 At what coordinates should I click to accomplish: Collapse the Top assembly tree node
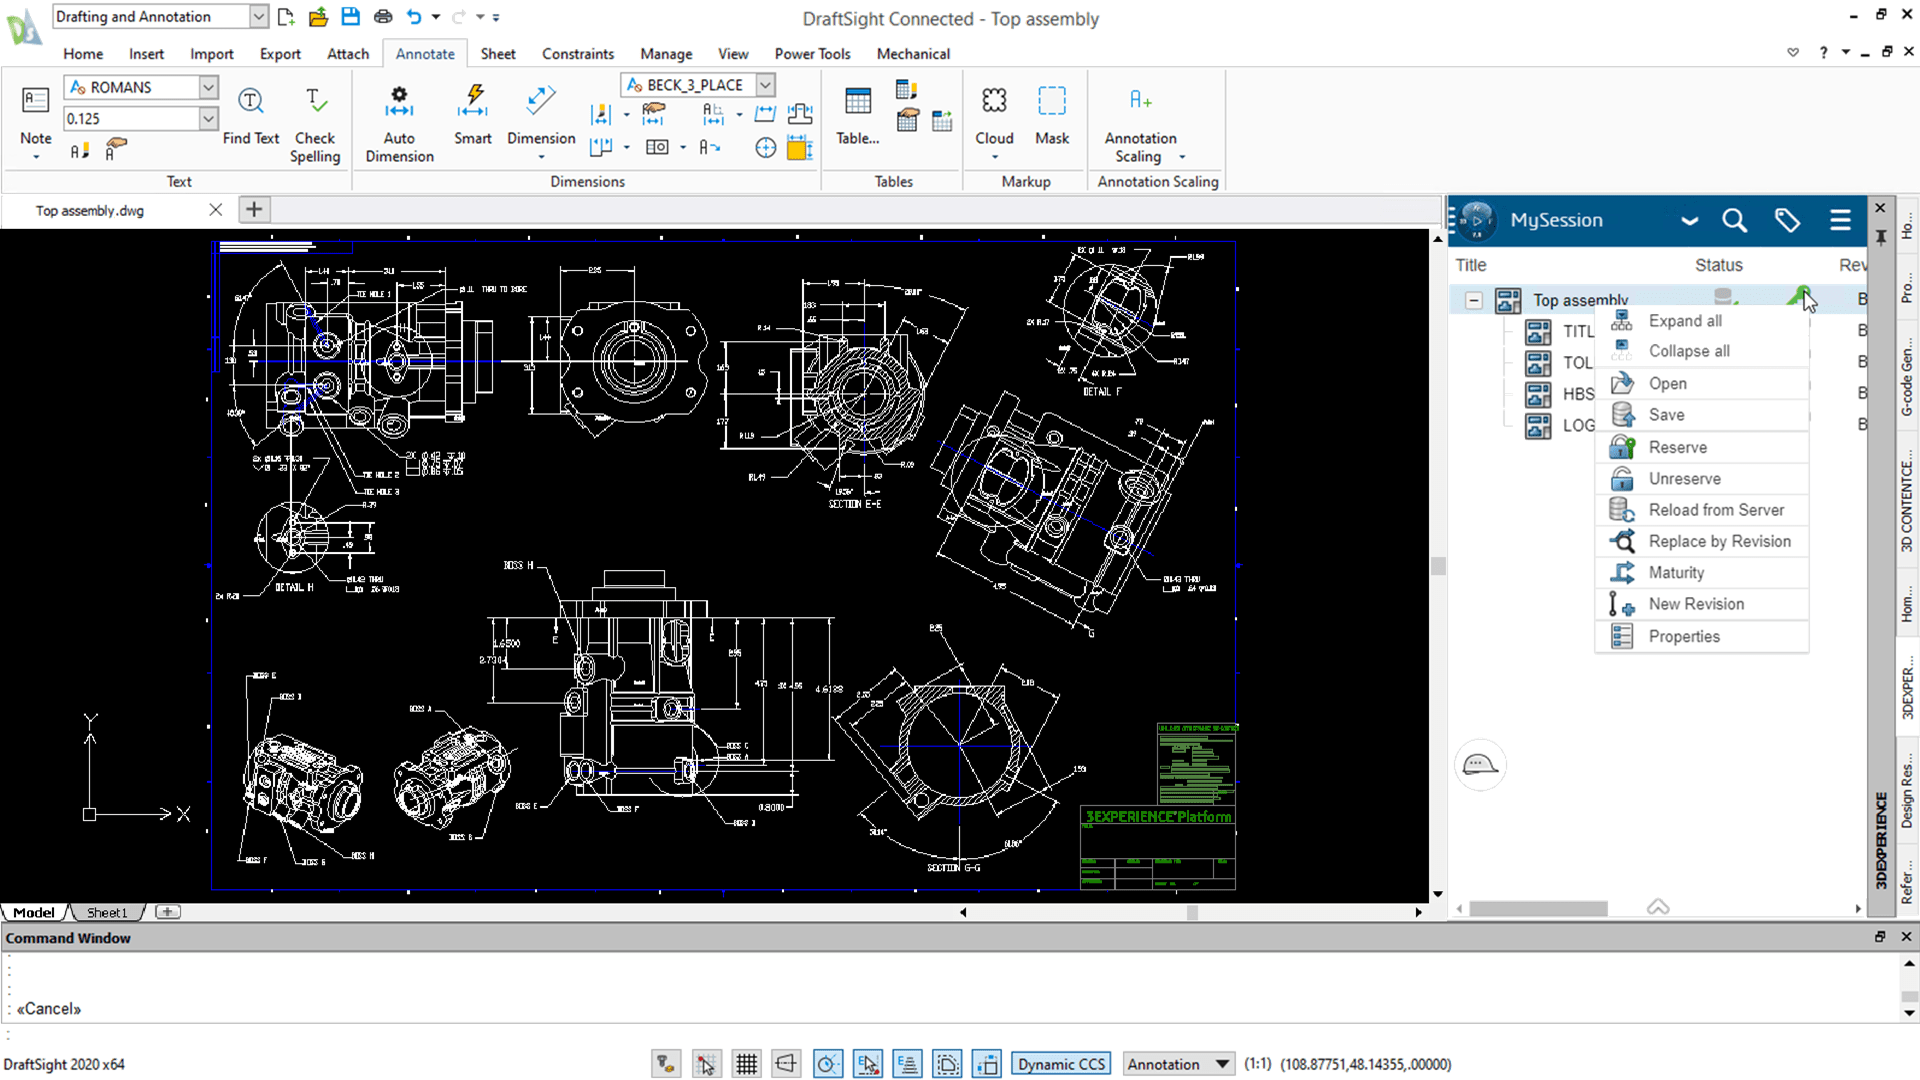pos(1473,300)
